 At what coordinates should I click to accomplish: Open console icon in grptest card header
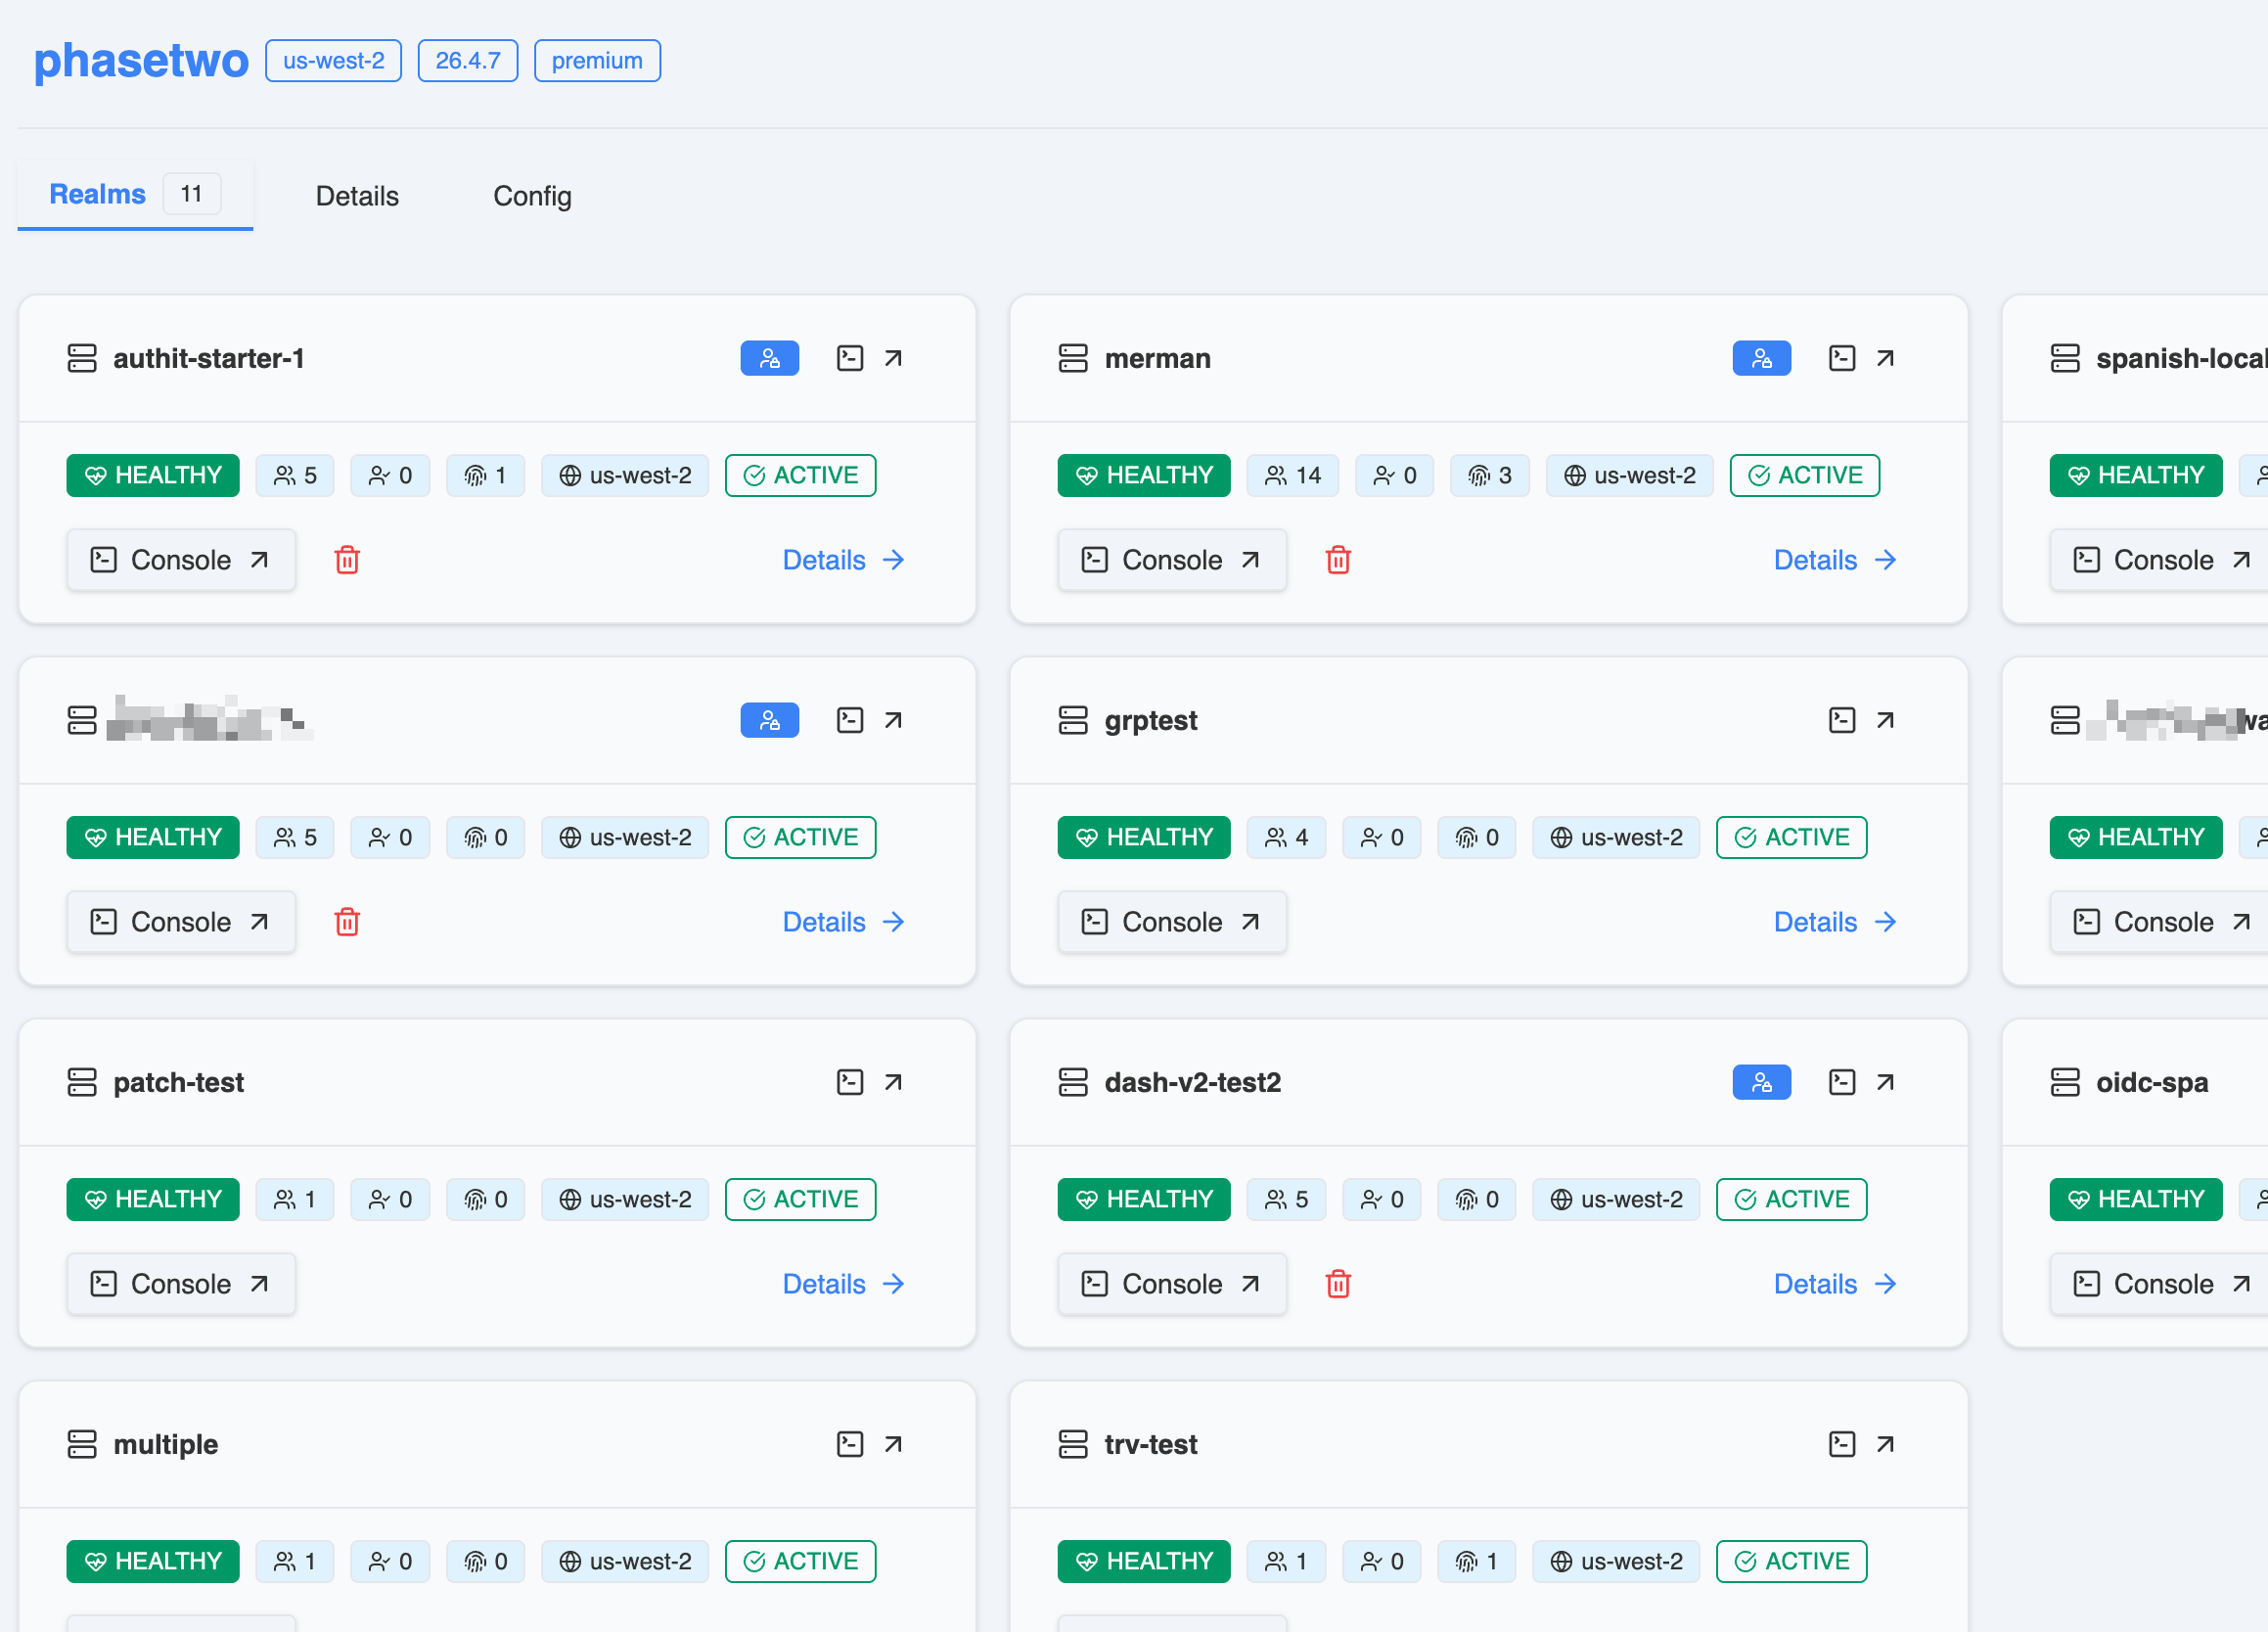(x=1841, y=720)
